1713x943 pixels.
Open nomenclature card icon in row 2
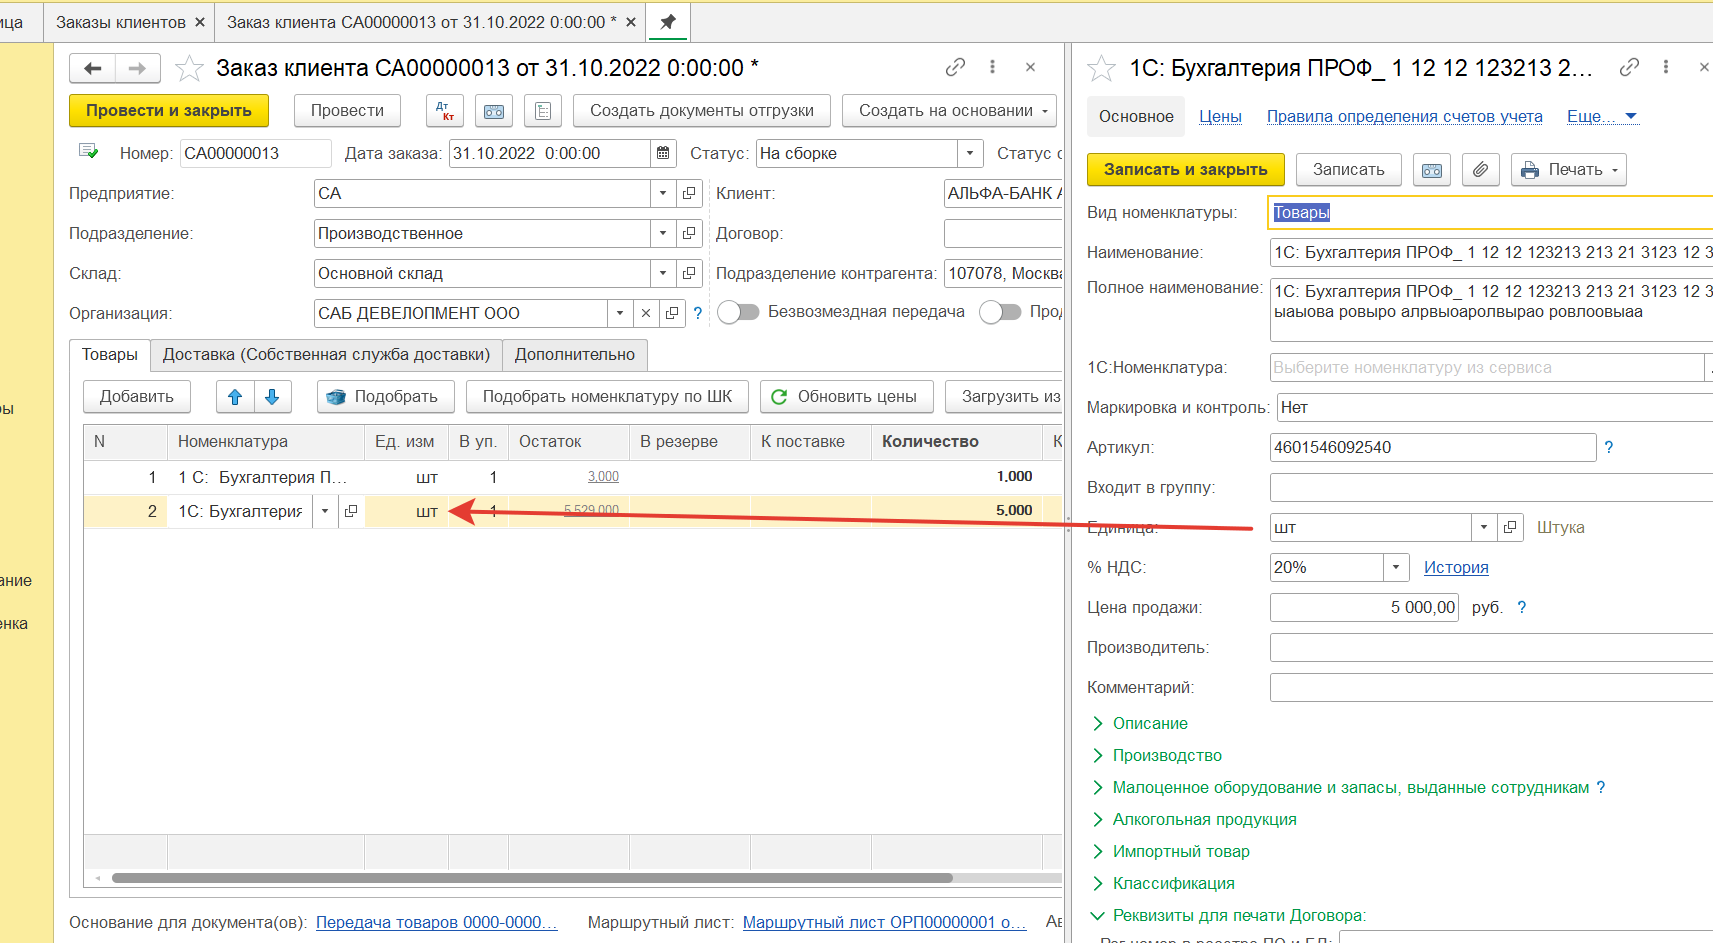tap(351, 511)
